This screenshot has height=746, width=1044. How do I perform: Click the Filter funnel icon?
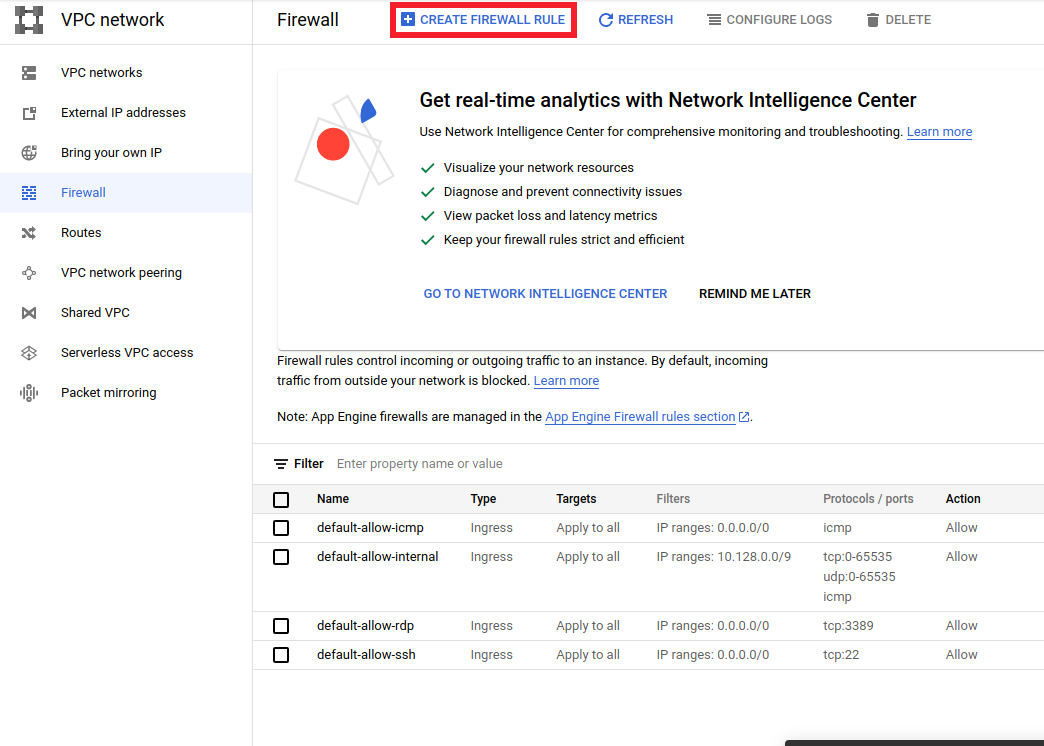[x=283, y=463]
